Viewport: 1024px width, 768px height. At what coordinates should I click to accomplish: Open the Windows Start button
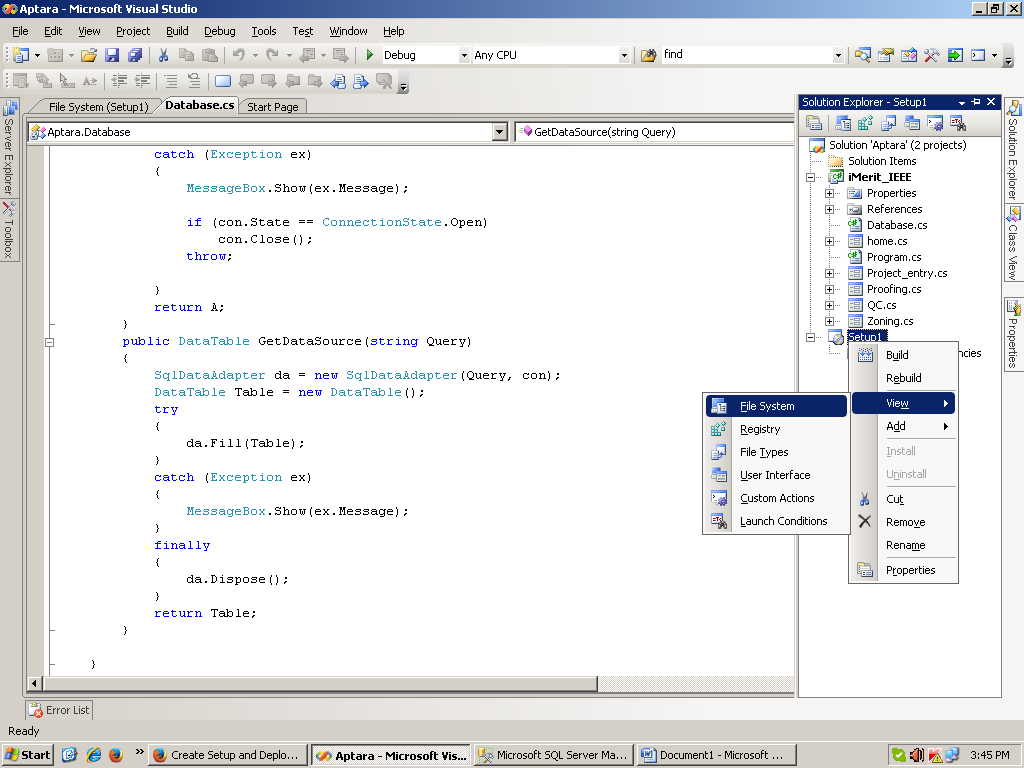(x=27, y=755)
